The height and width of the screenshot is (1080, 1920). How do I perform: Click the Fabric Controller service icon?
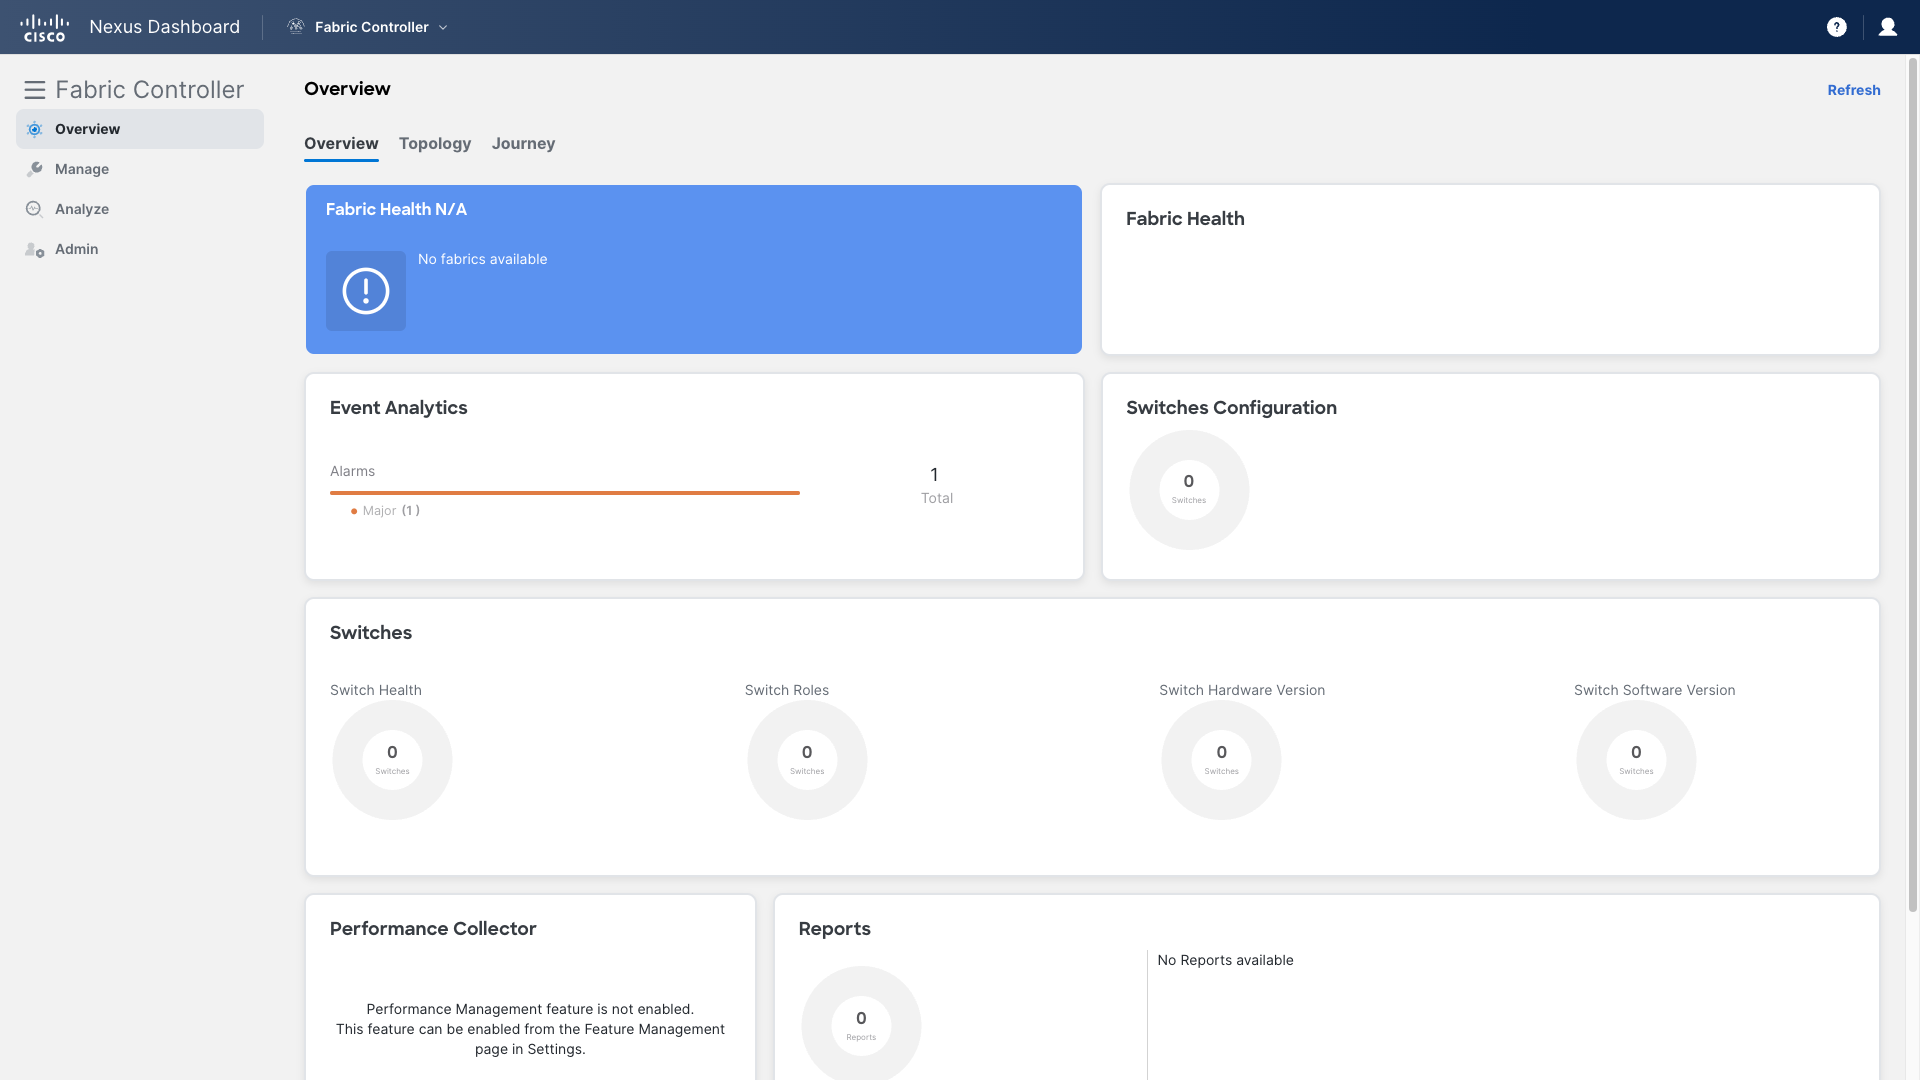296,27
